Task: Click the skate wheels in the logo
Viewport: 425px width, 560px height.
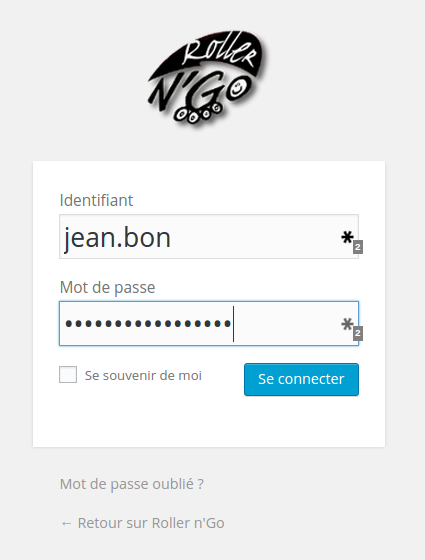Action: pyautogui.click(x=198, y=113)
